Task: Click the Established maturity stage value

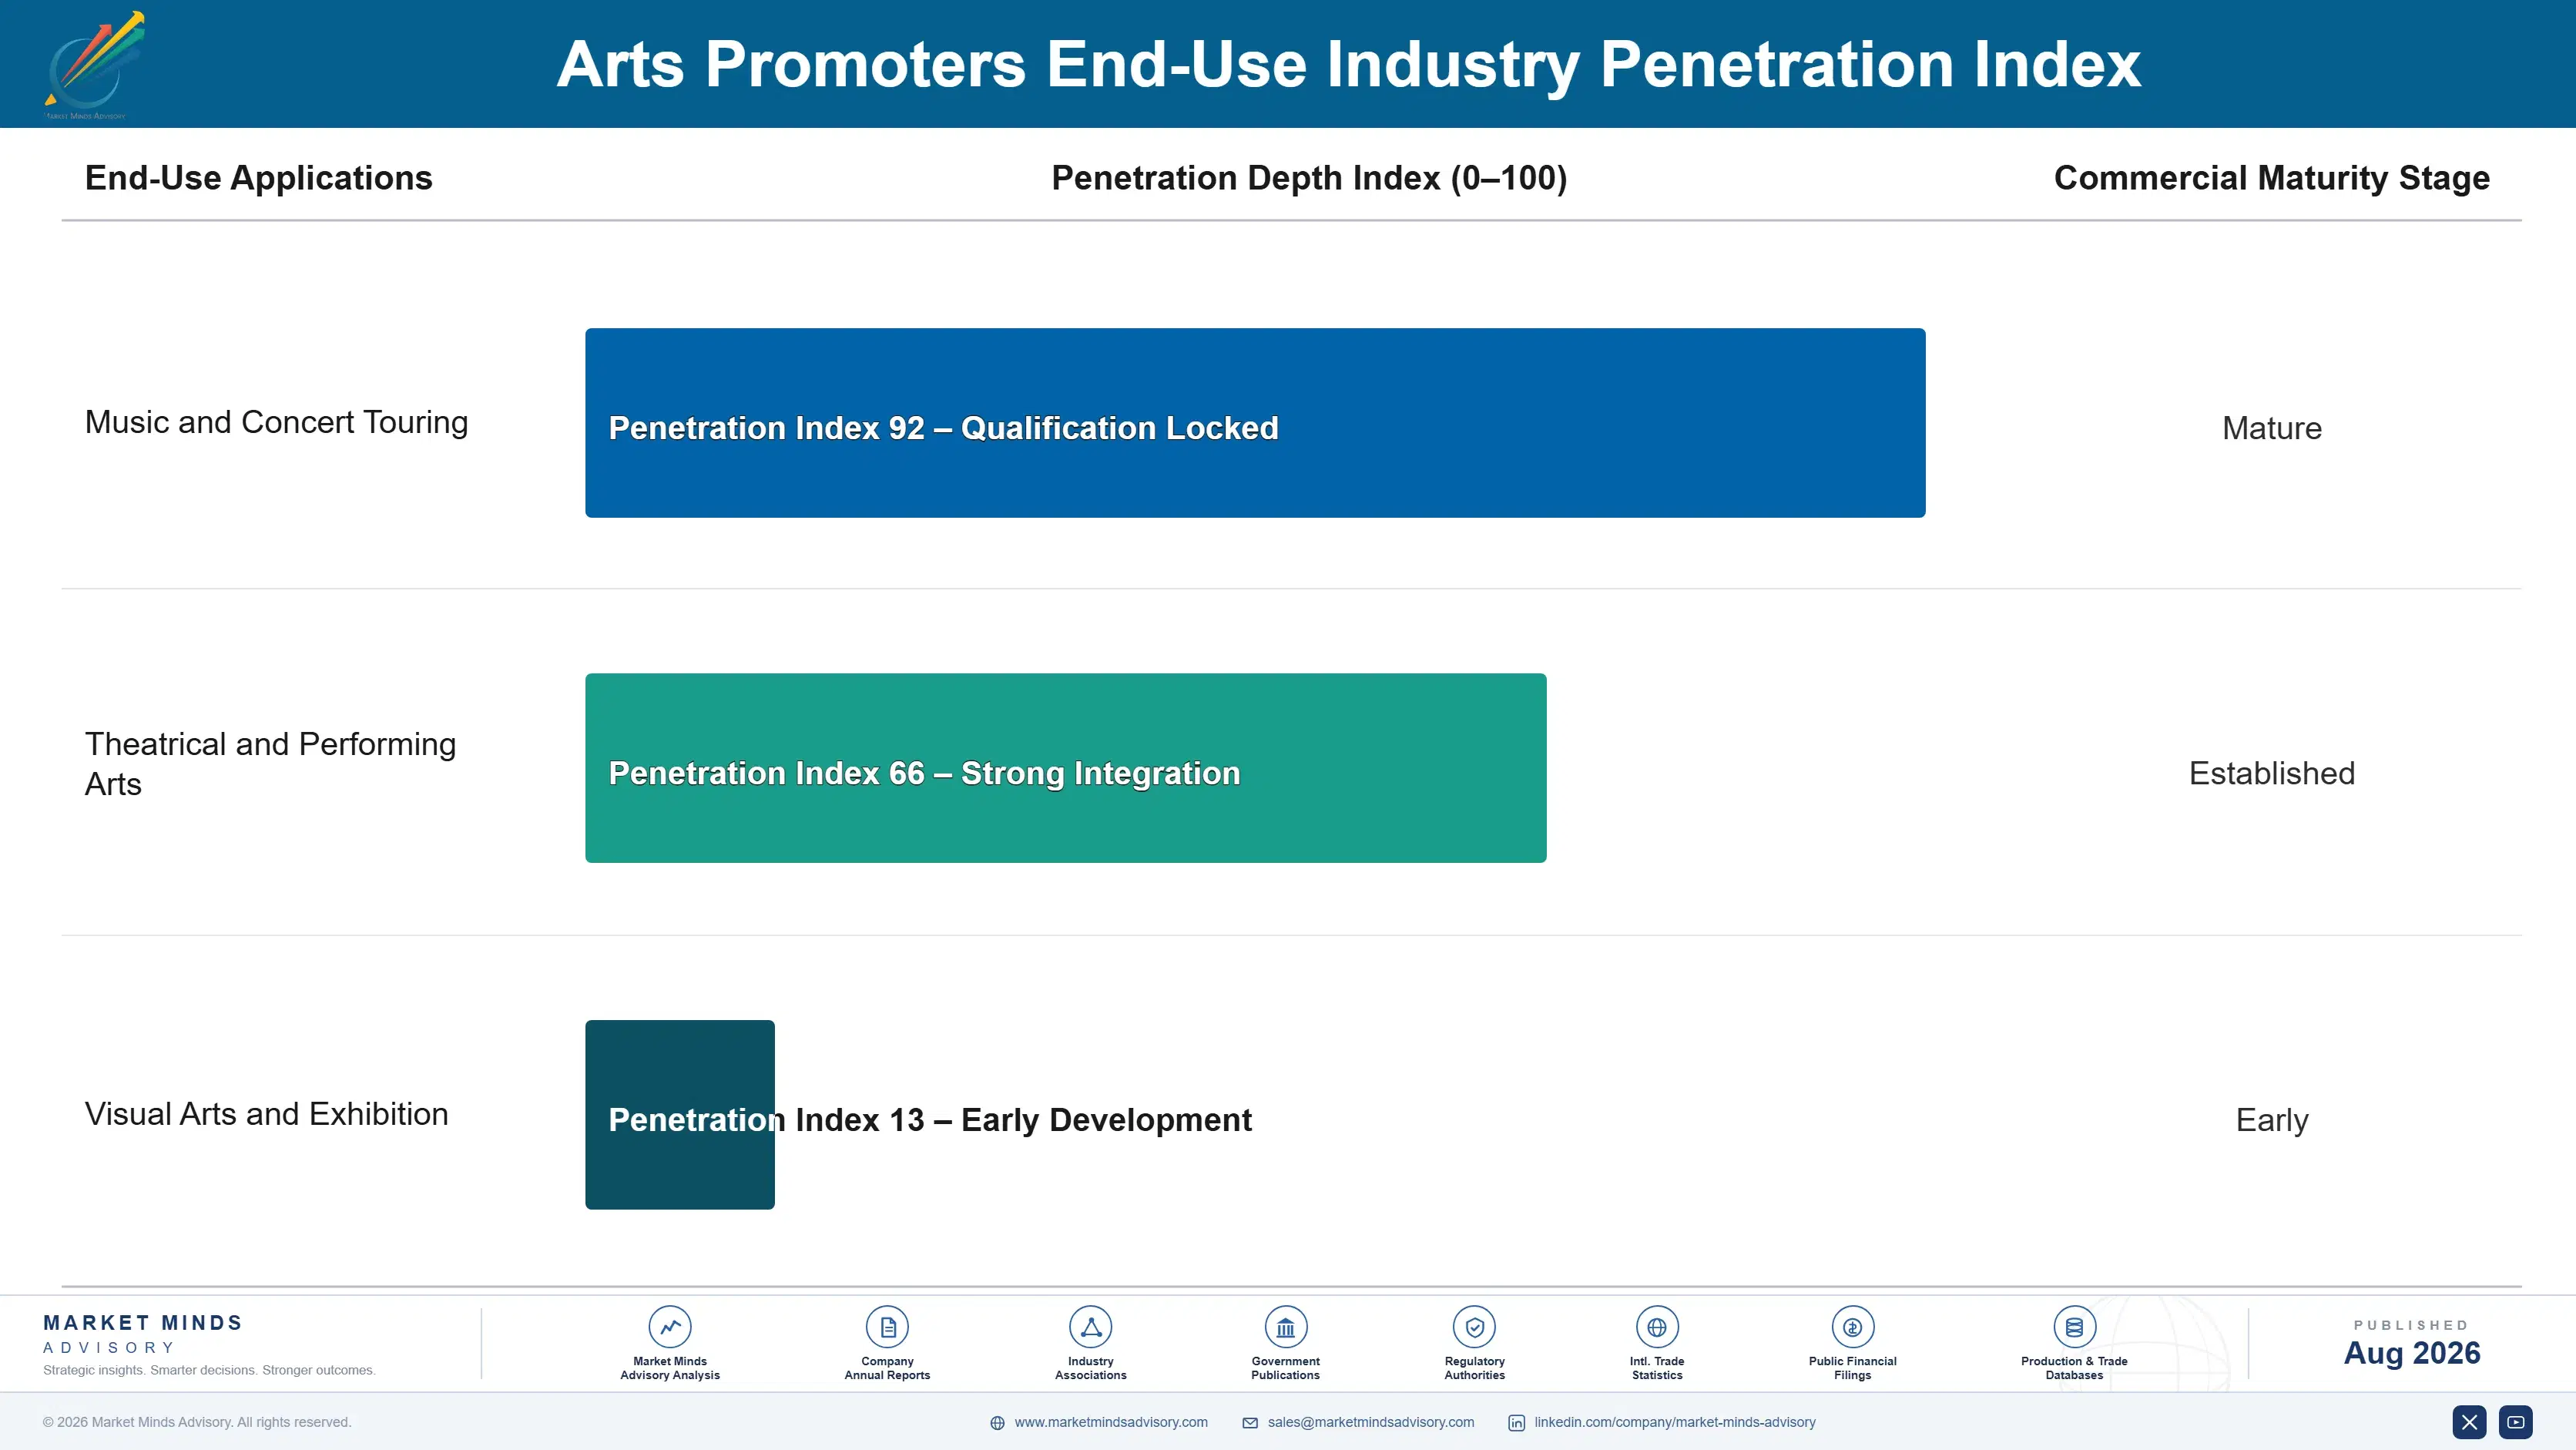Action: click(2272, 773)
